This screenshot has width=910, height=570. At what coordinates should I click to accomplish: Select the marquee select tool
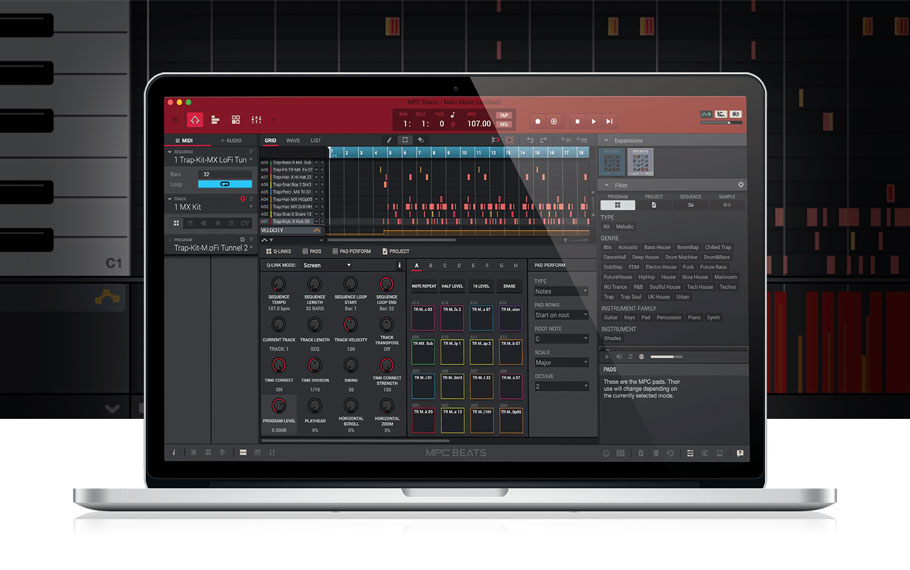point(405,140)
